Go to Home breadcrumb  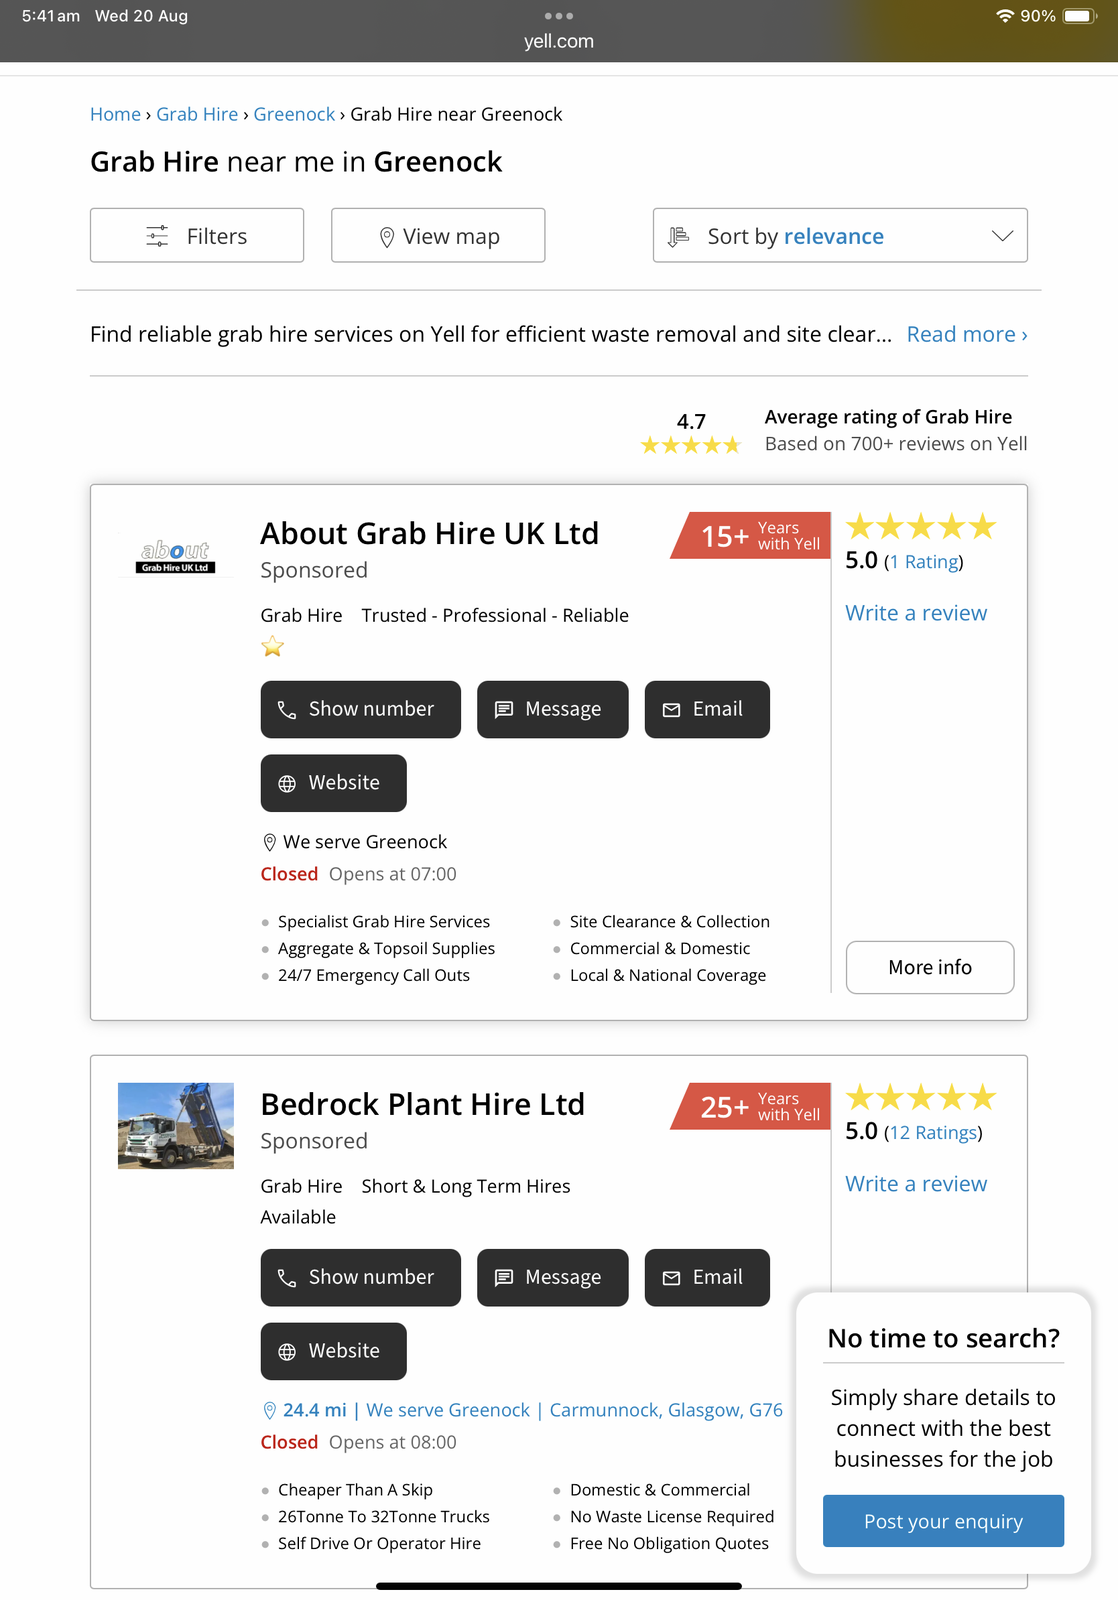[x=115, y=114]
